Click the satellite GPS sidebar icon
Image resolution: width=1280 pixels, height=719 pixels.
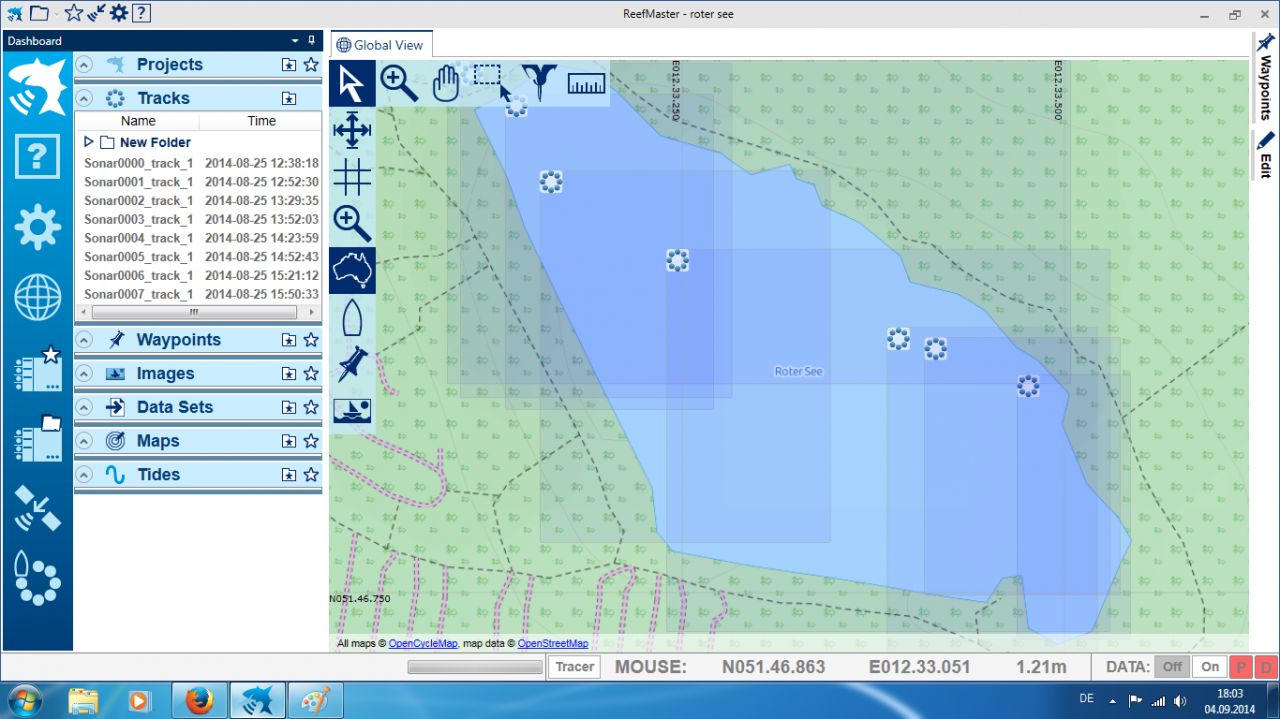[x=37, y=508]
